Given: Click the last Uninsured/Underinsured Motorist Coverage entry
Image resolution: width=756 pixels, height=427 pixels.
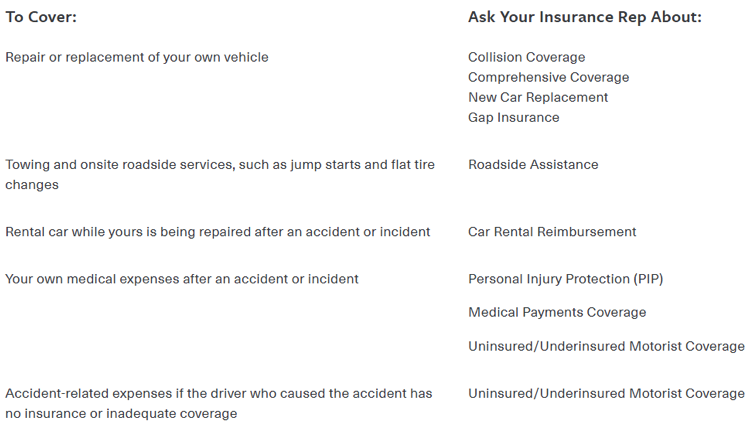Looking at the screenshot, I should click(606, 393).
